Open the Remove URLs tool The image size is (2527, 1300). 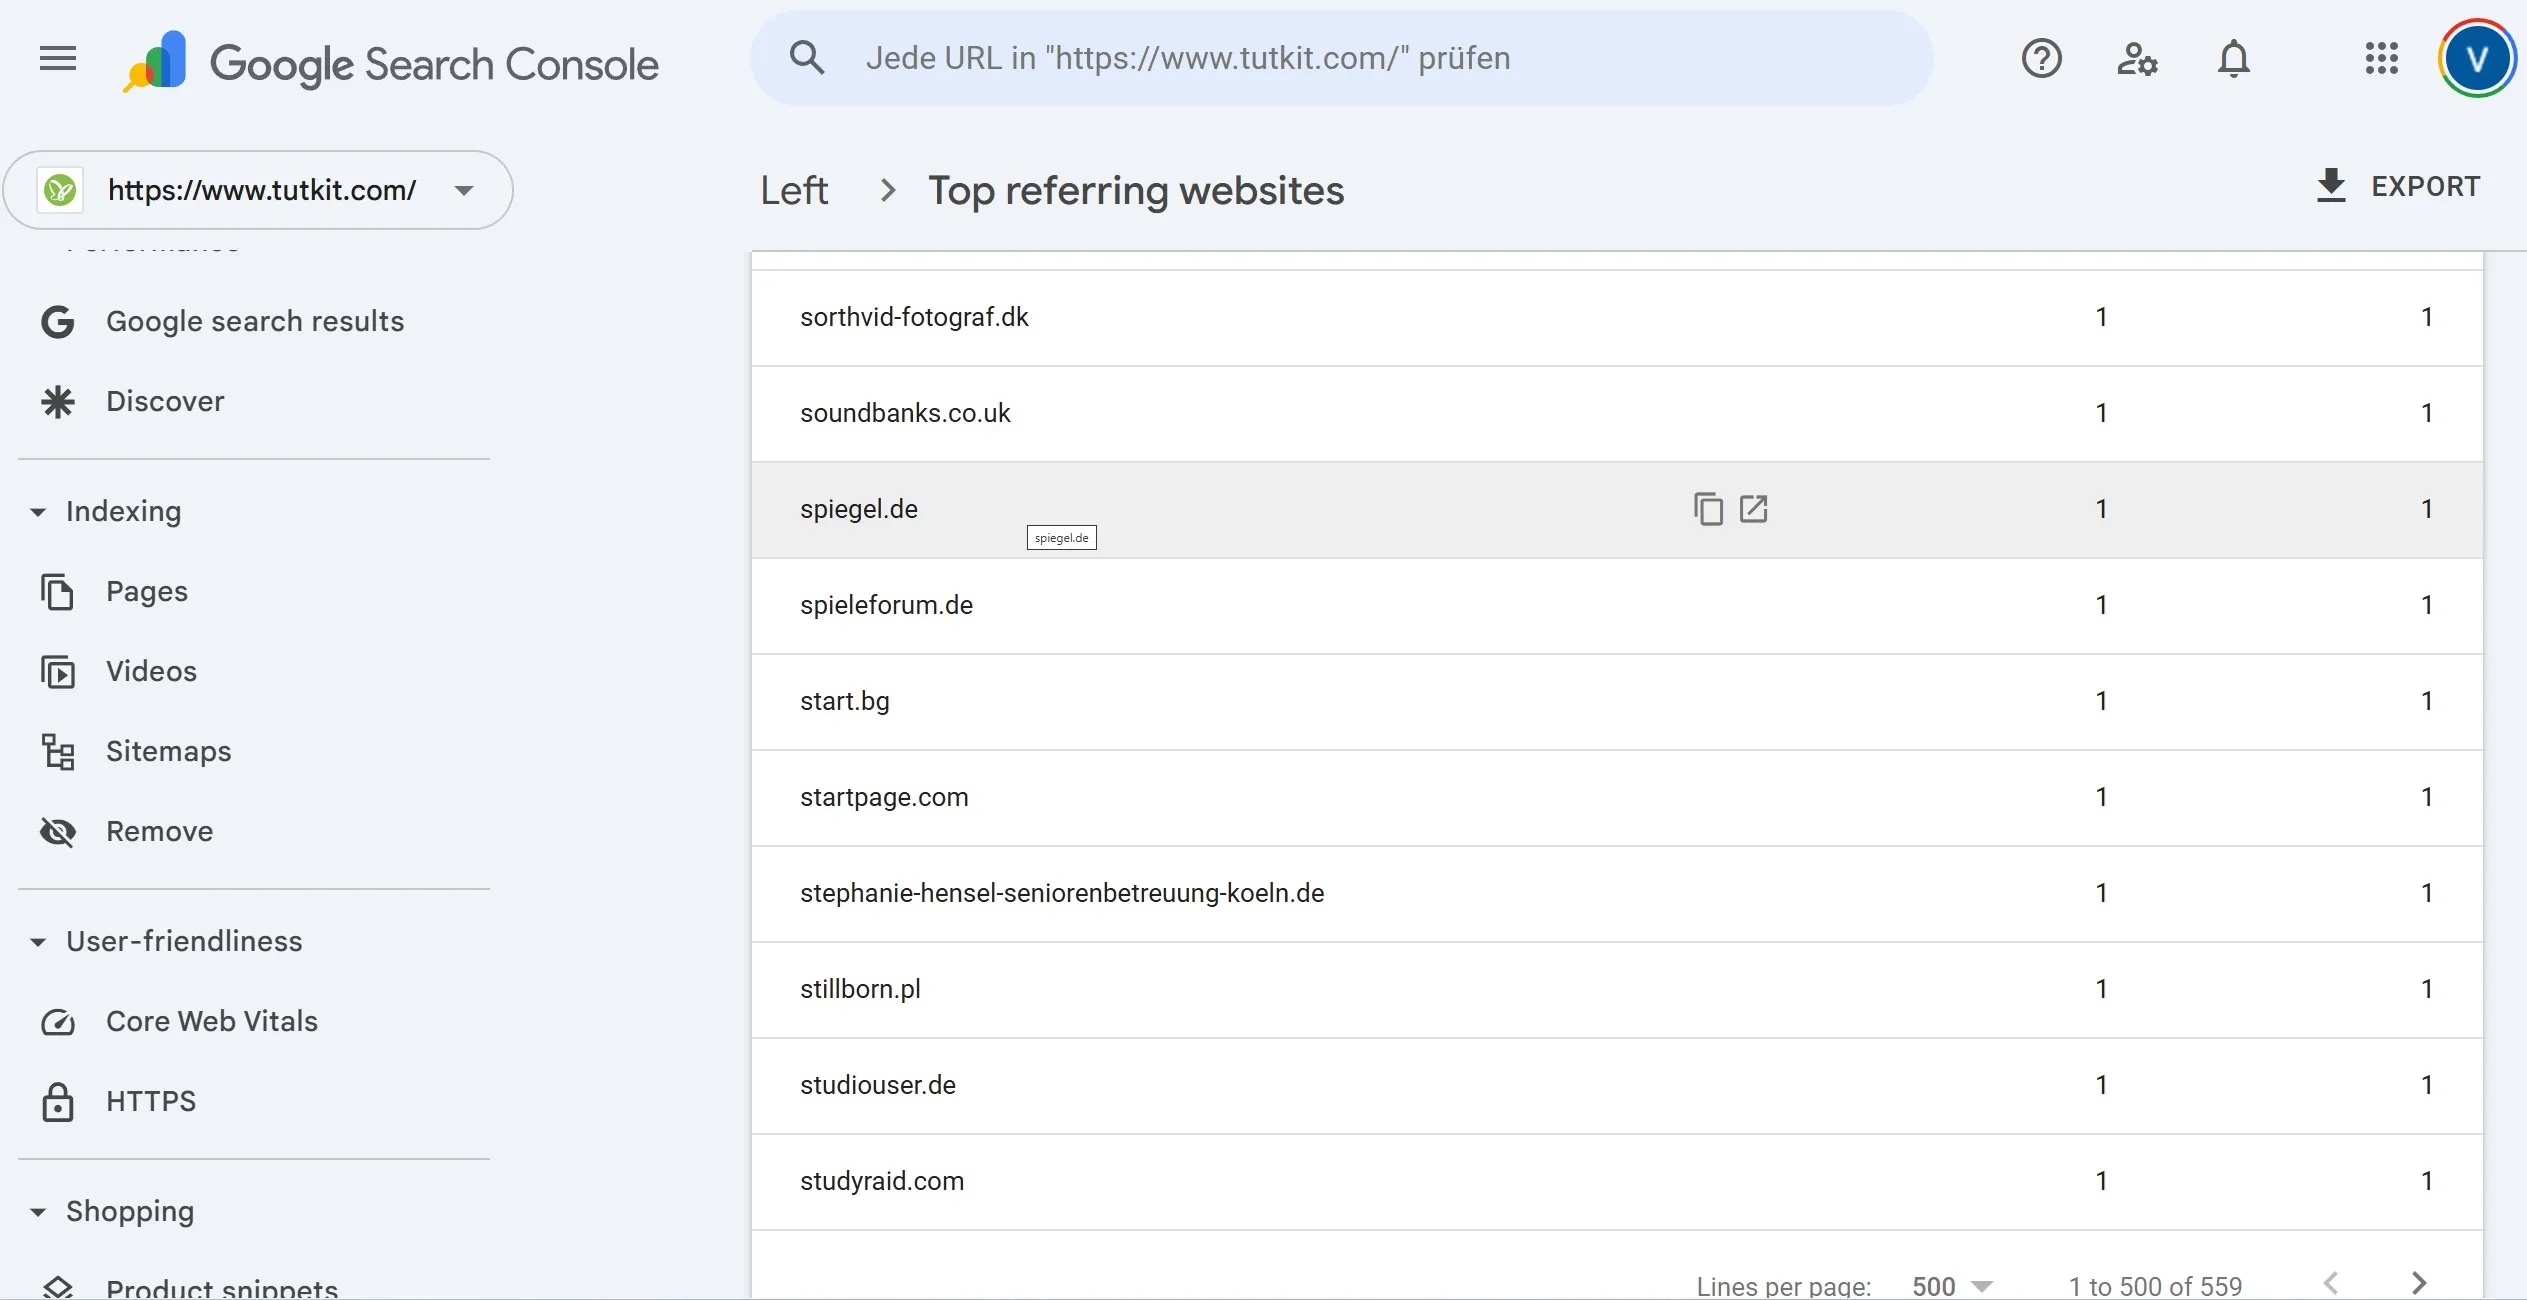(160, 831)
